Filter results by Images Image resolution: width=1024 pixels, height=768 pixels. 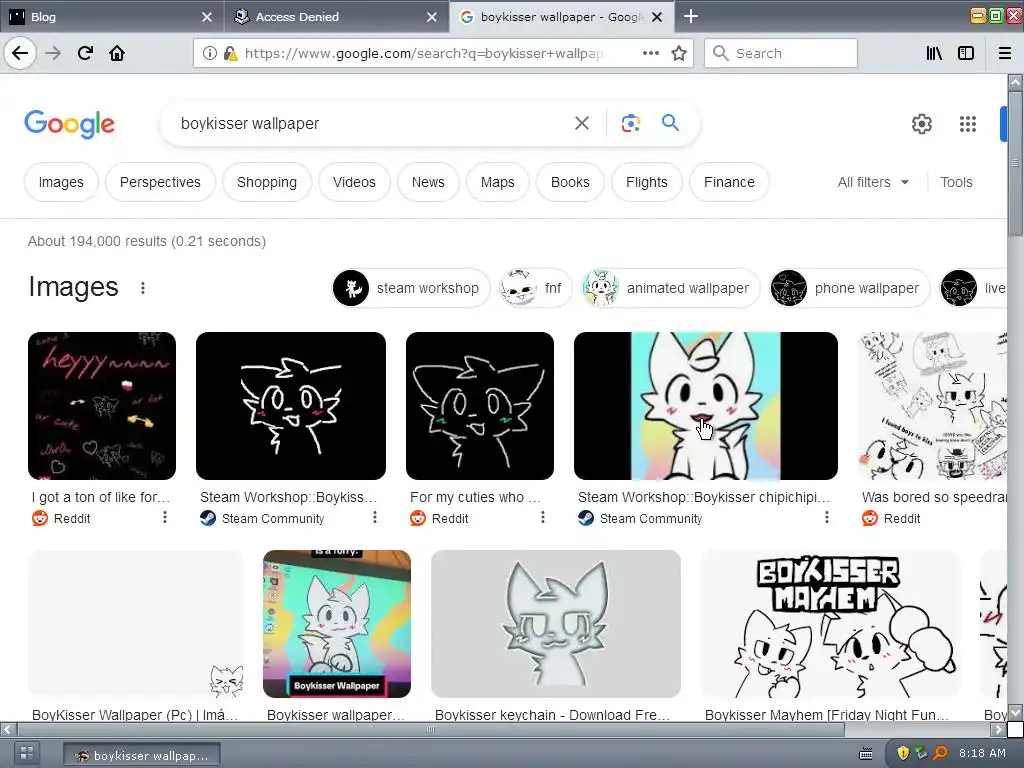(x=61, y=182)
